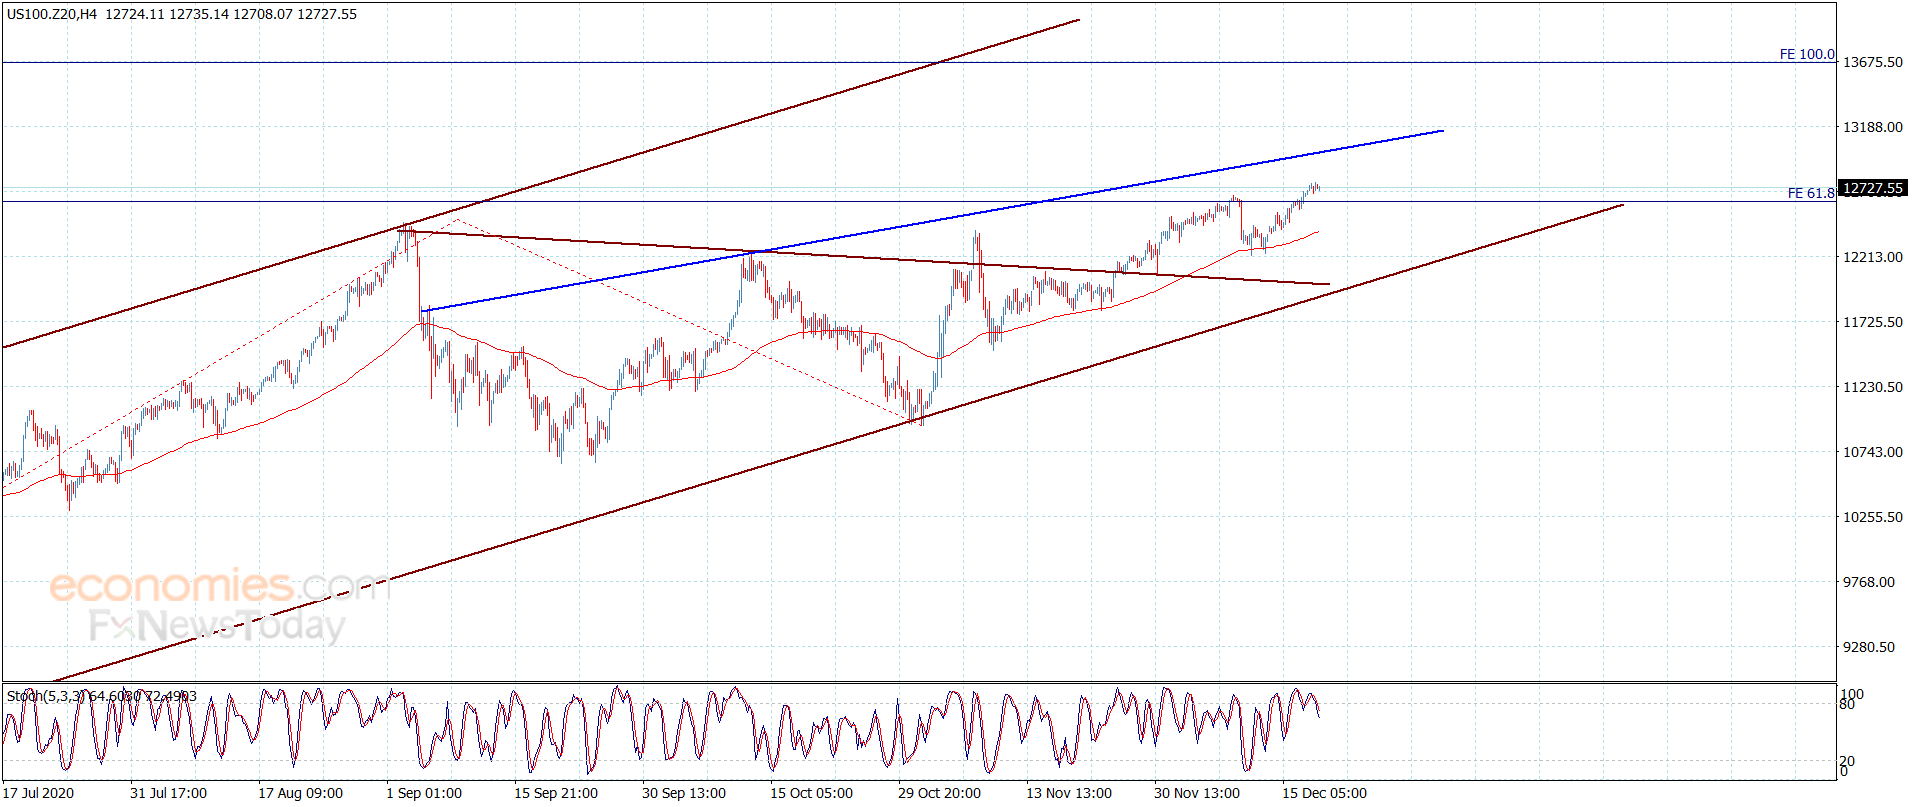The width and height of the screenshot is (1916, 807).
Task: Click the 13188.00 price scale value
Action: click(x=1873, y=127)
